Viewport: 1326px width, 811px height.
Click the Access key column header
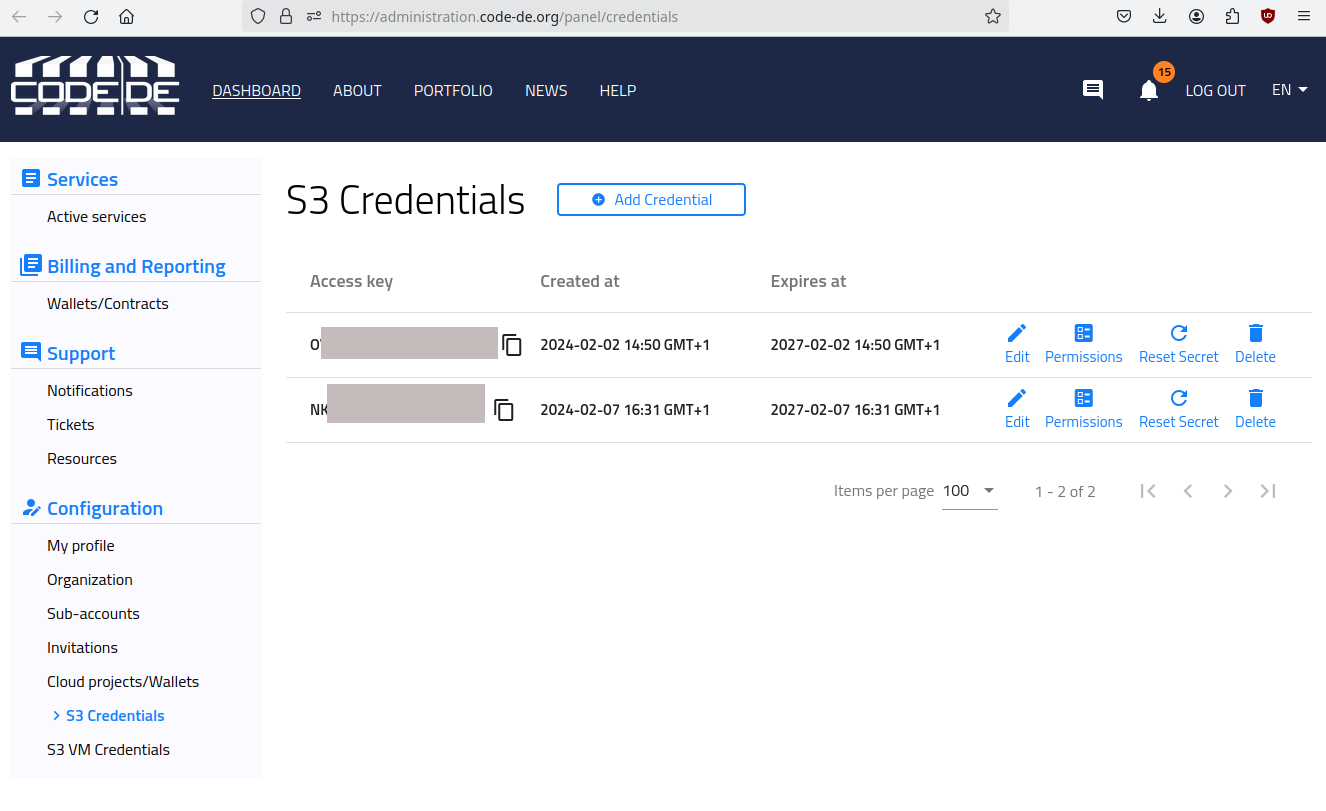tap(351, 281)
